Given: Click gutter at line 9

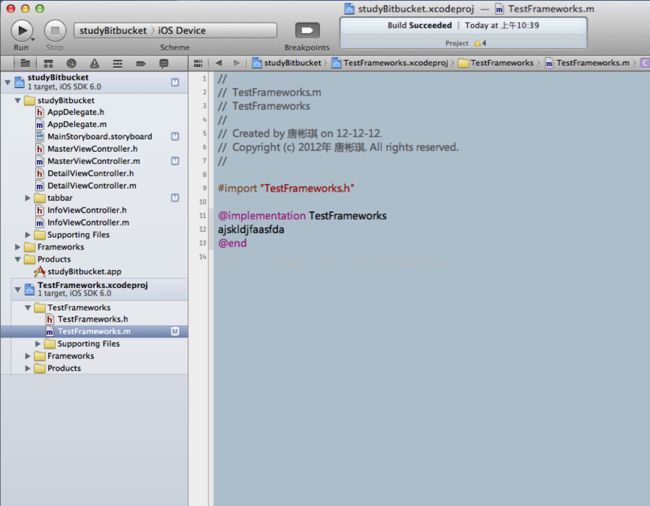Looking at the screenshot, I should click(204, 188).
